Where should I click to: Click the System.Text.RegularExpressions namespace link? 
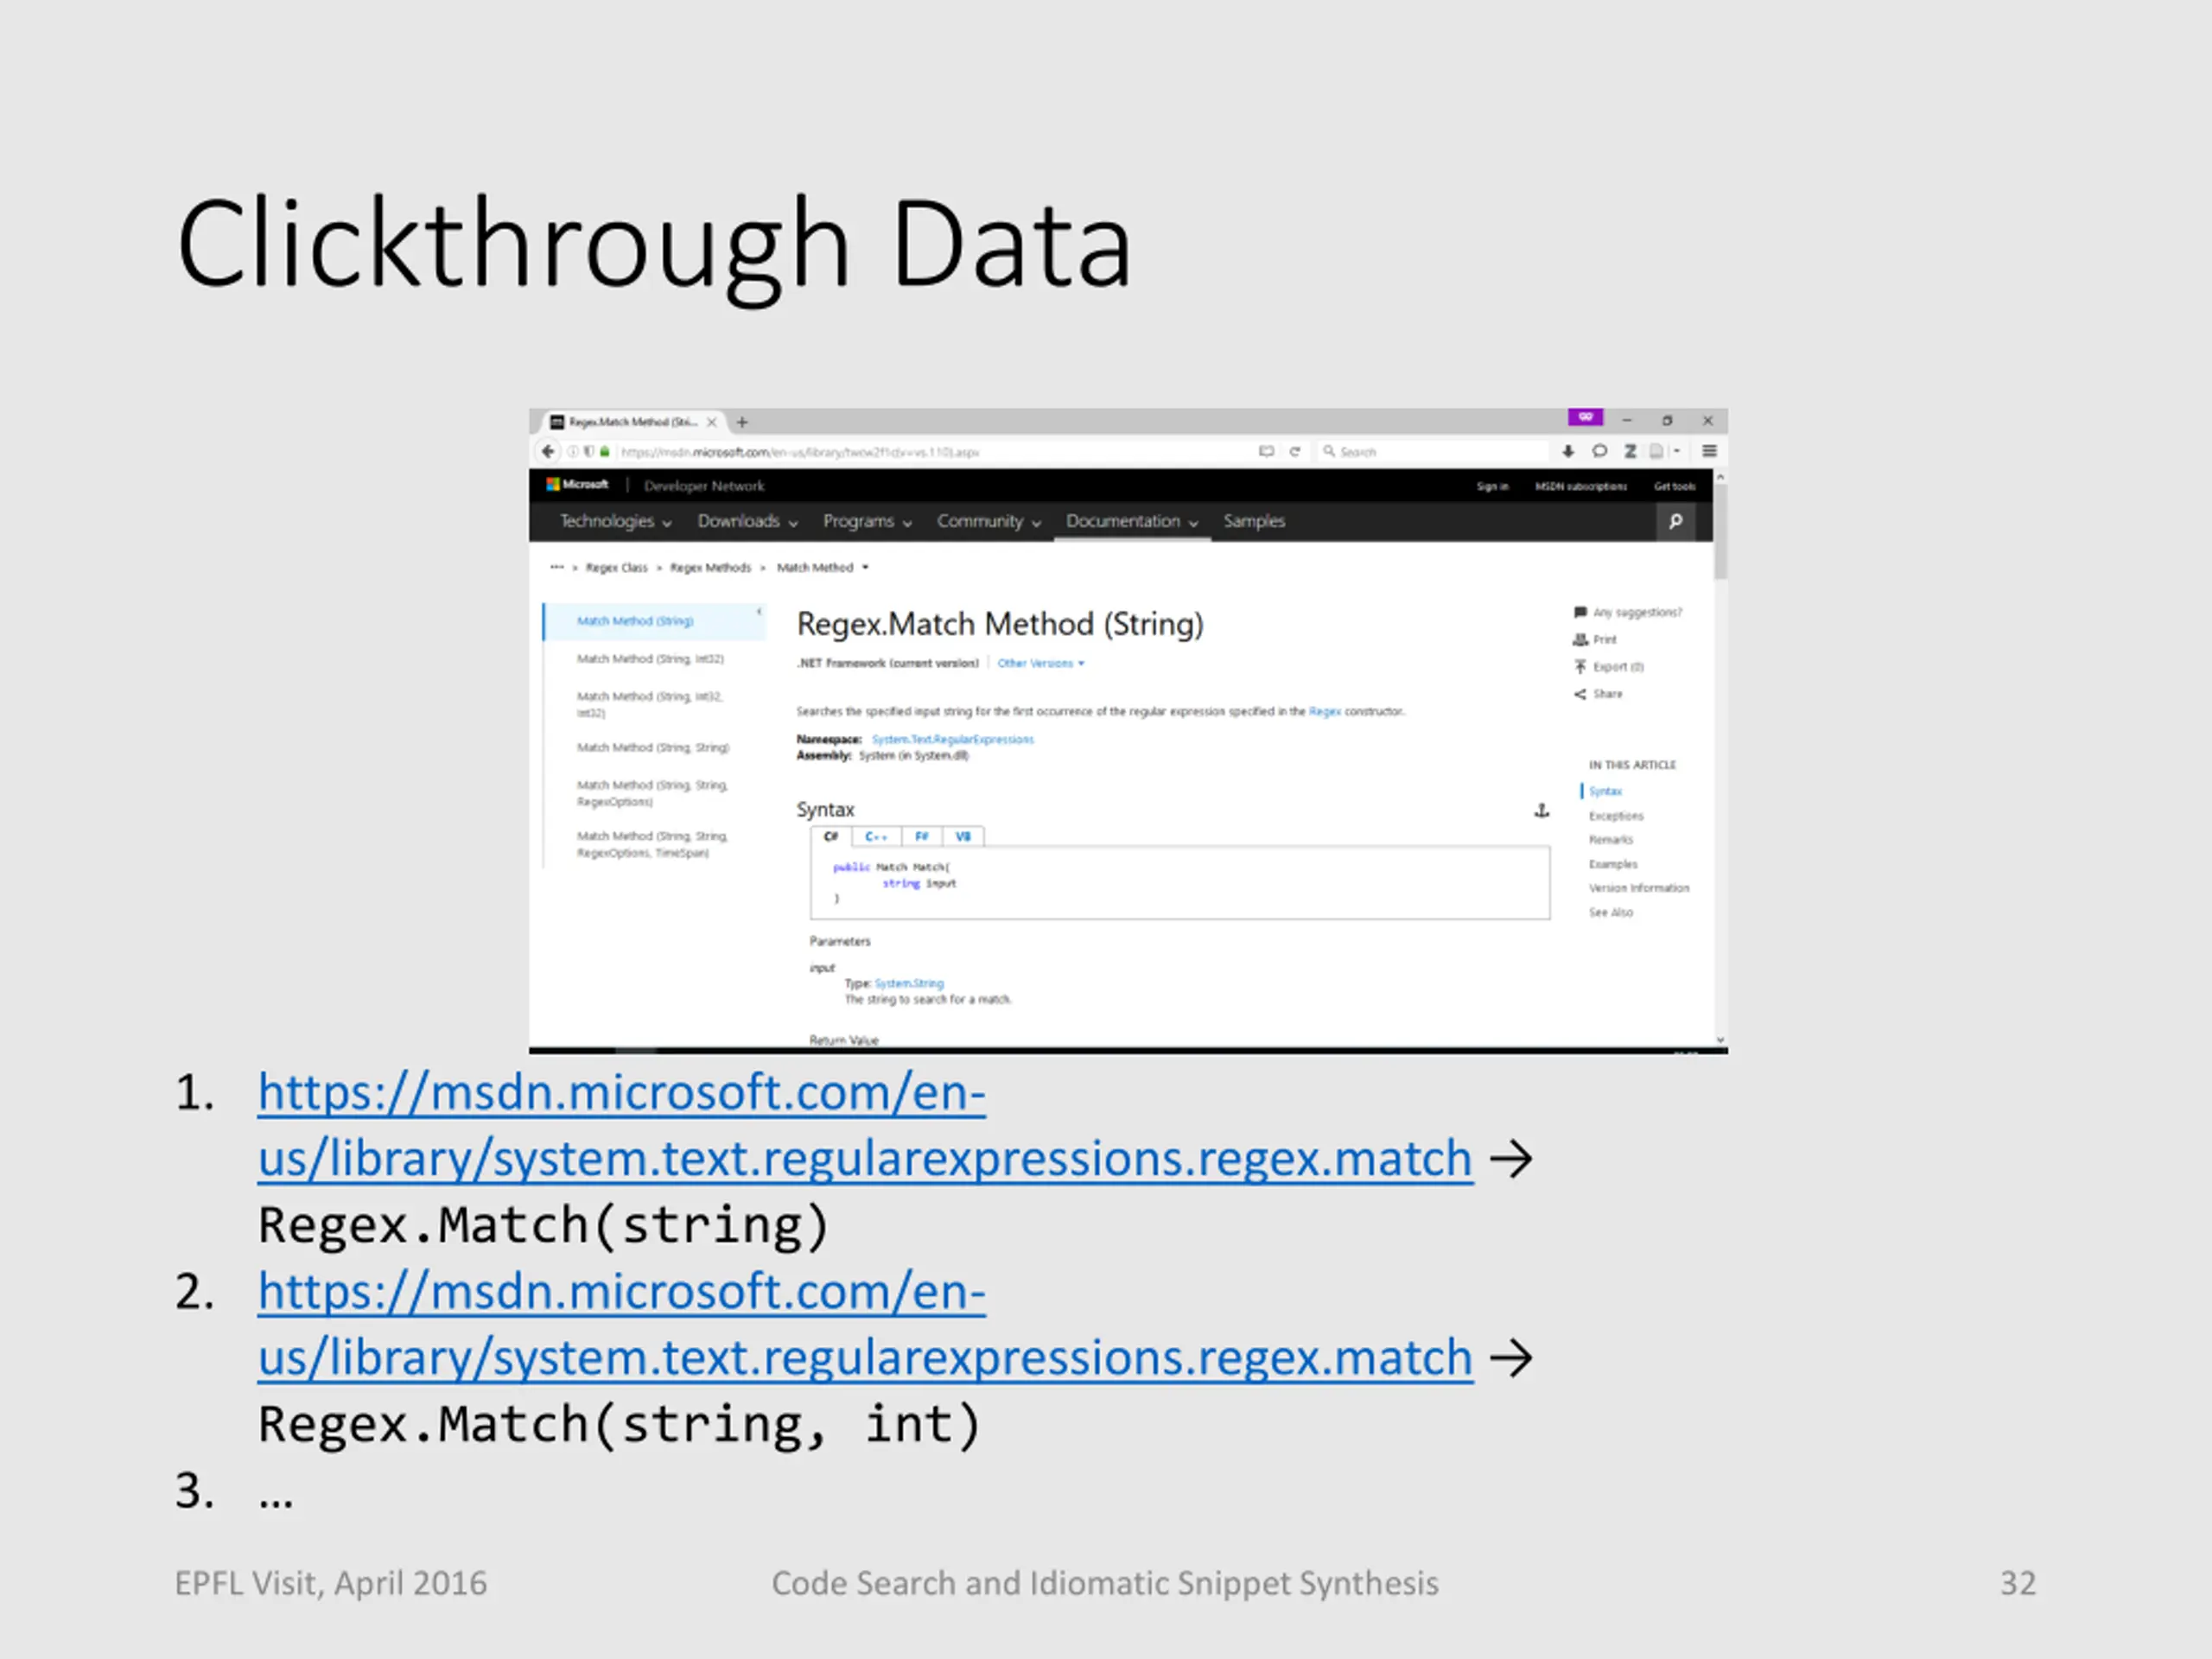[952, 739]
